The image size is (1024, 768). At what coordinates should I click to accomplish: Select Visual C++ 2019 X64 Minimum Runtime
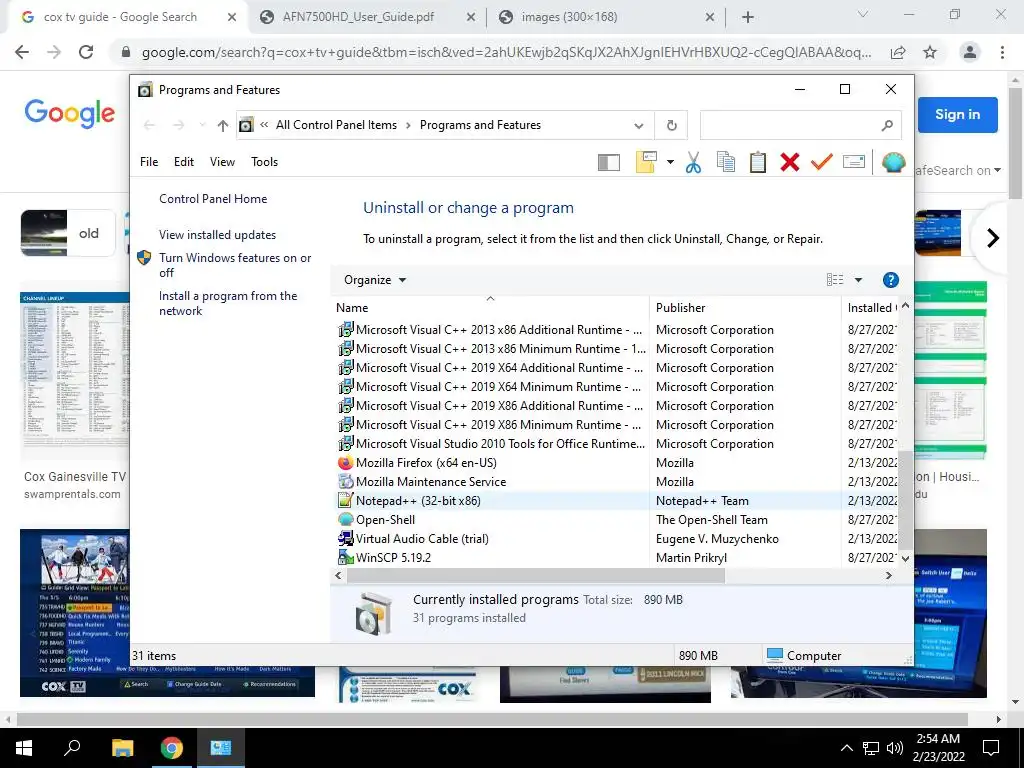(617, 387)
